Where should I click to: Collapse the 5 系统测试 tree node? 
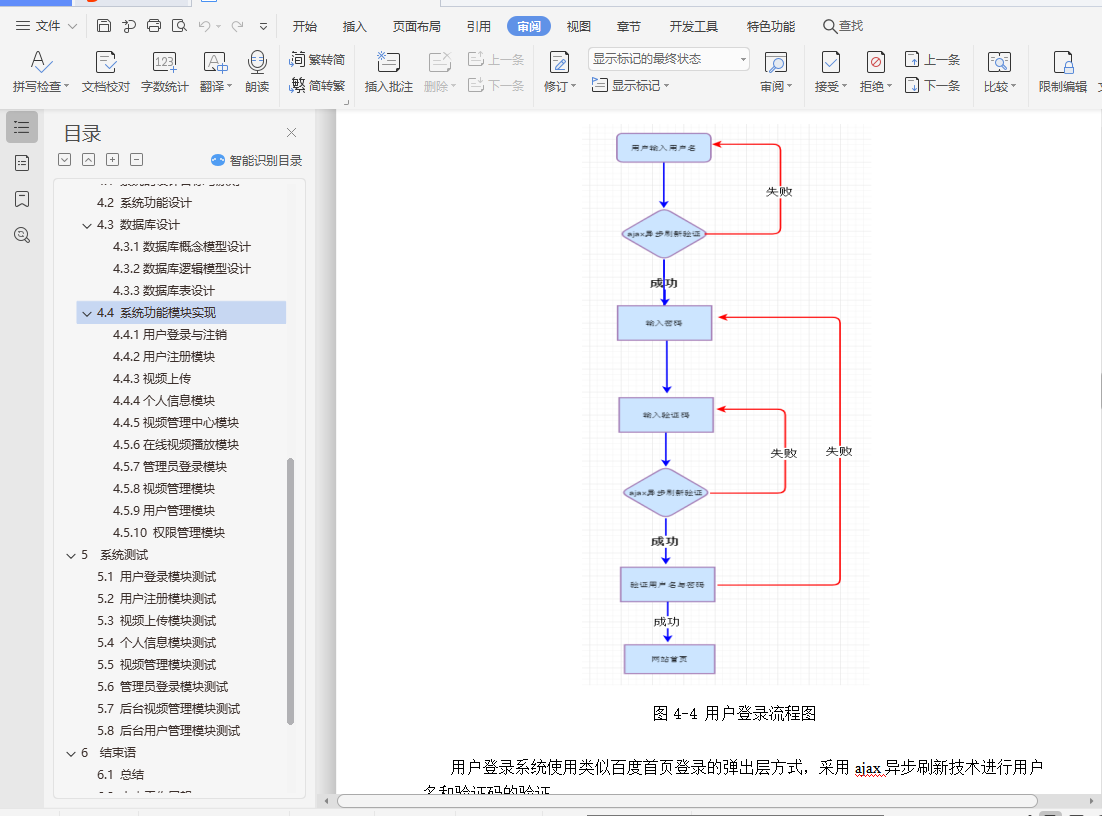[71, 556]
